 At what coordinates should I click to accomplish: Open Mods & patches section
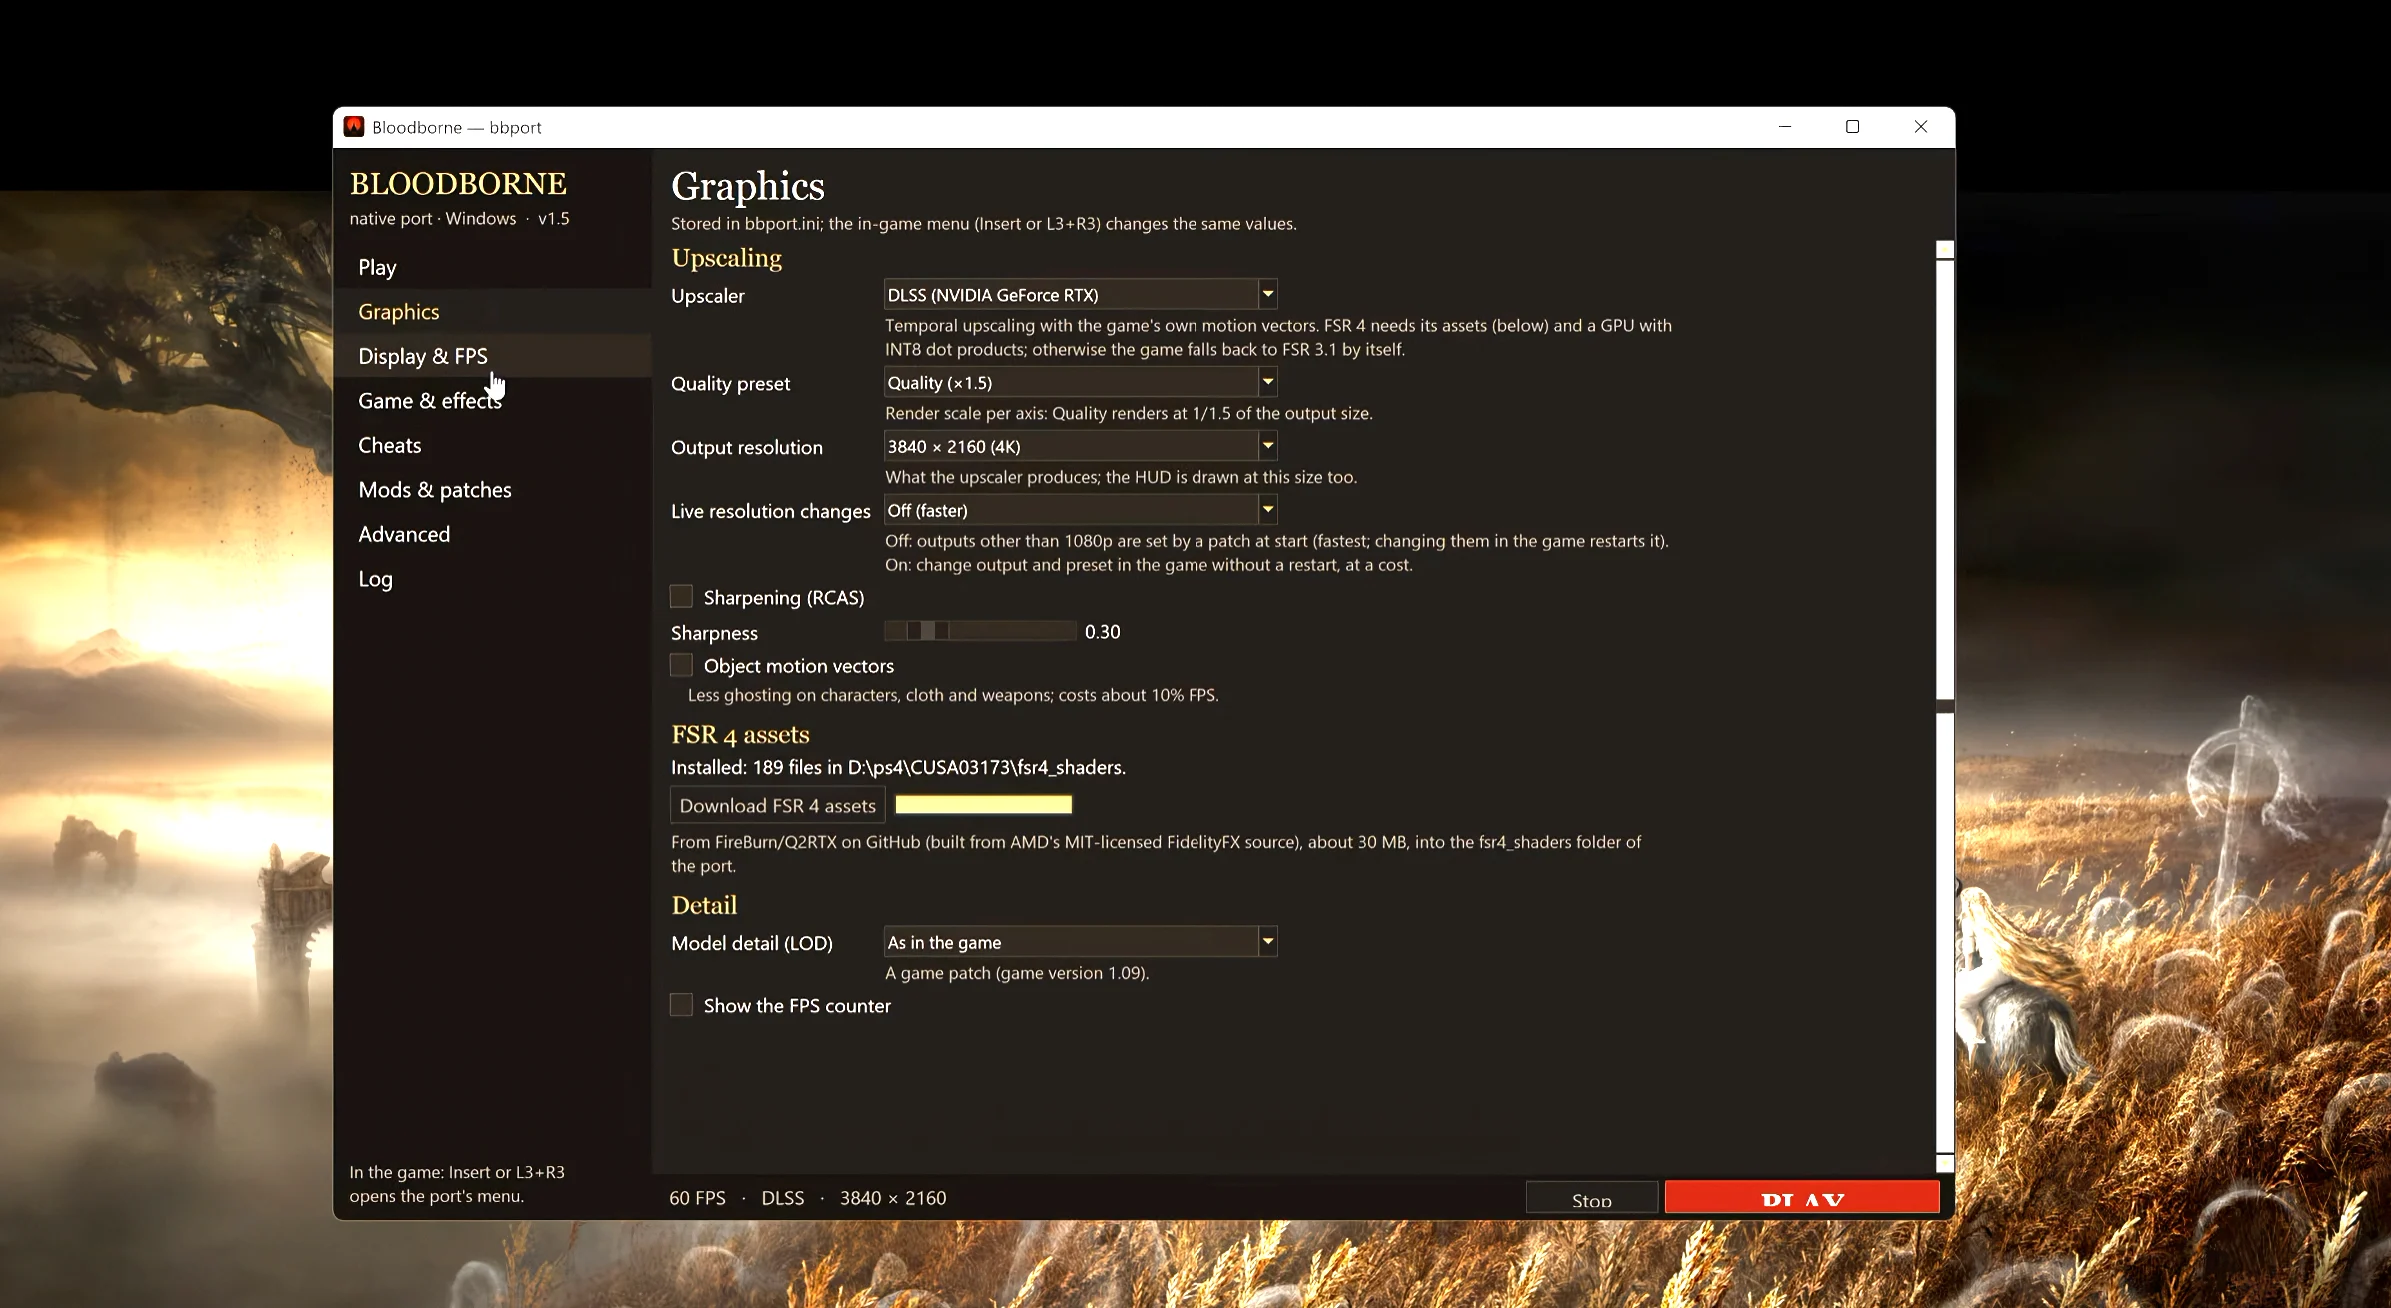[x=492, y=490]
